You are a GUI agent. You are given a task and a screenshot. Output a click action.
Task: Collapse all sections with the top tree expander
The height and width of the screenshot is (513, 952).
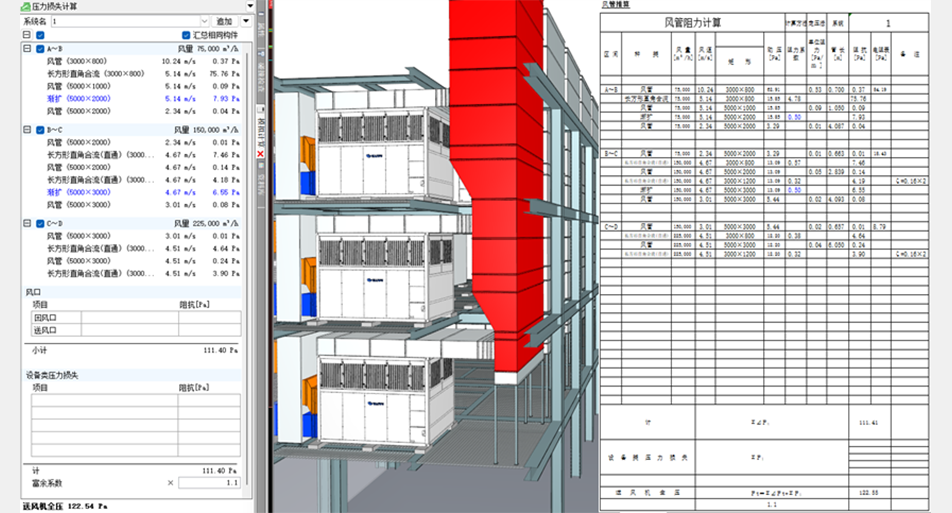point(26,35)
